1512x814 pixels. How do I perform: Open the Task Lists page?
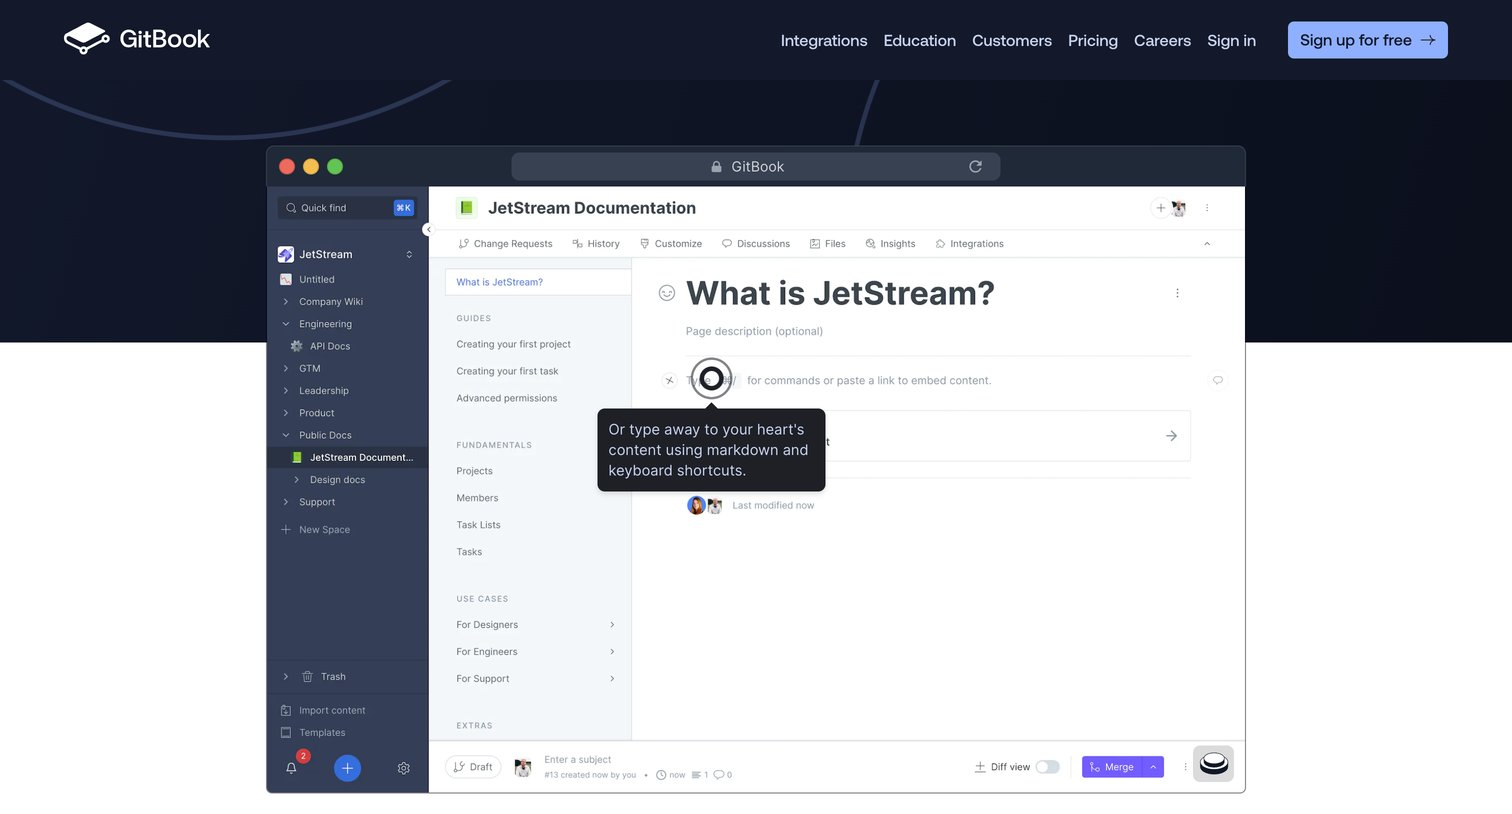pyautogui.click(x=478, y=525)
